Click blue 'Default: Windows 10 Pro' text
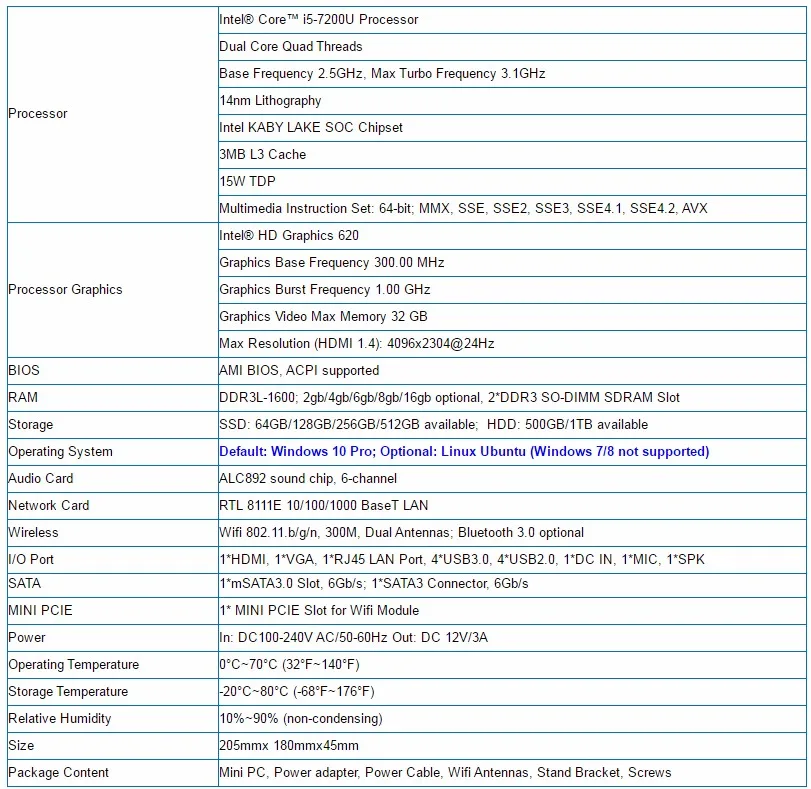This screenshot has width=811, height=789. [295, 451]
